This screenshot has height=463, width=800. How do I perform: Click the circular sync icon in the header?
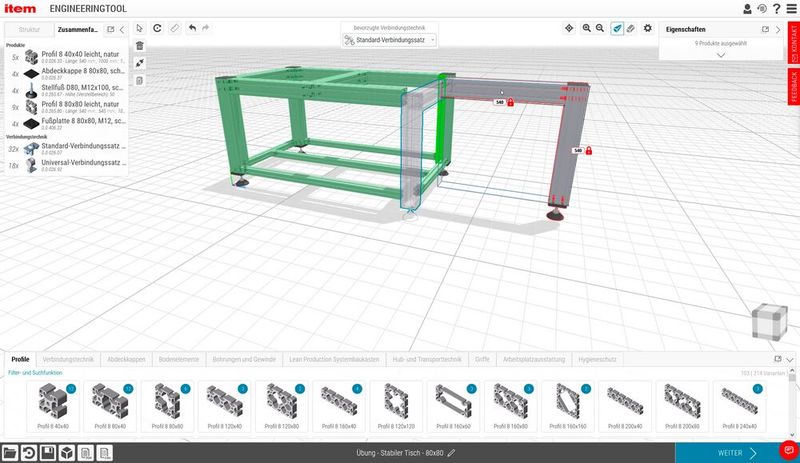762,9
